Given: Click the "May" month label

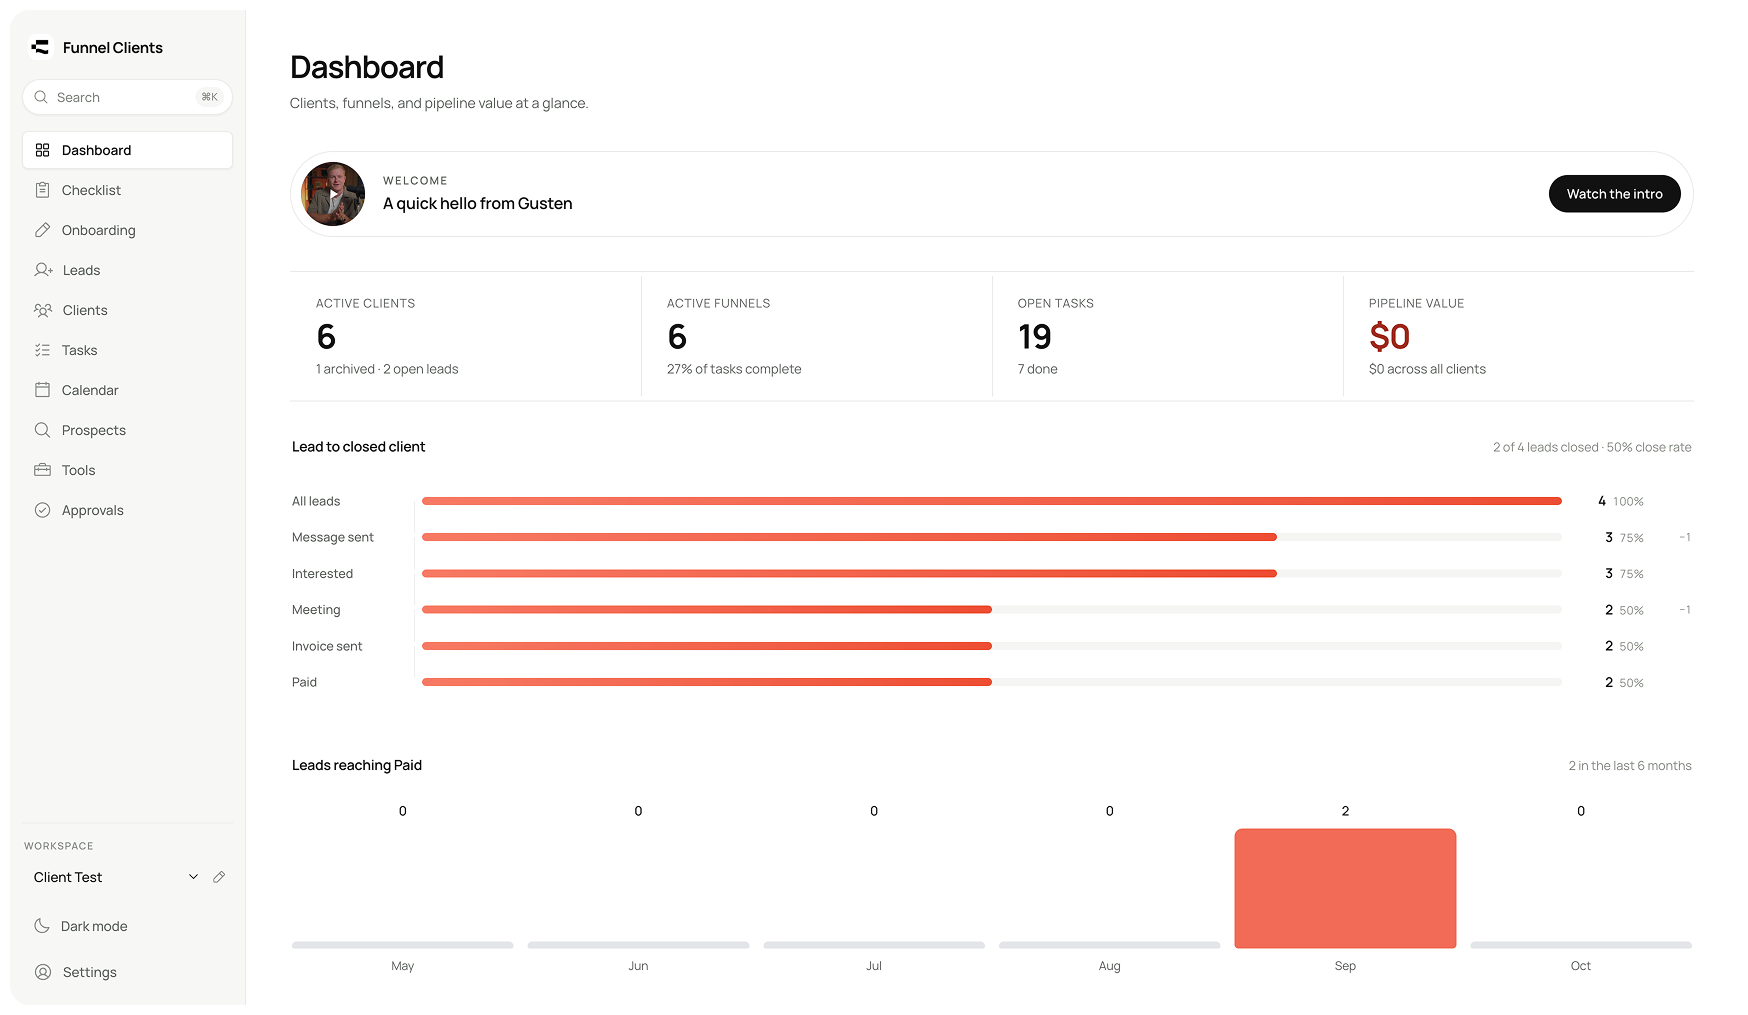Looking at the screenshot, I should (402, 966).
